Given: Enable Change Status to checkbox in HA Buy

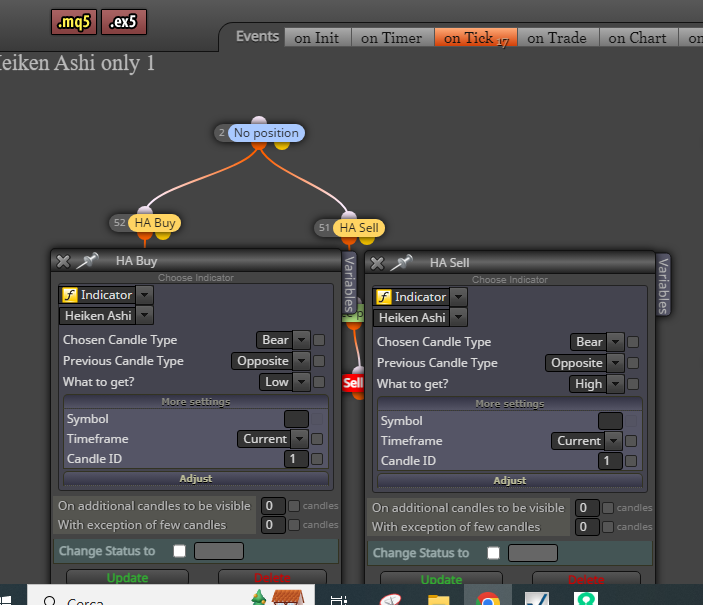Looking at the screenshot, I should (179, 551).
